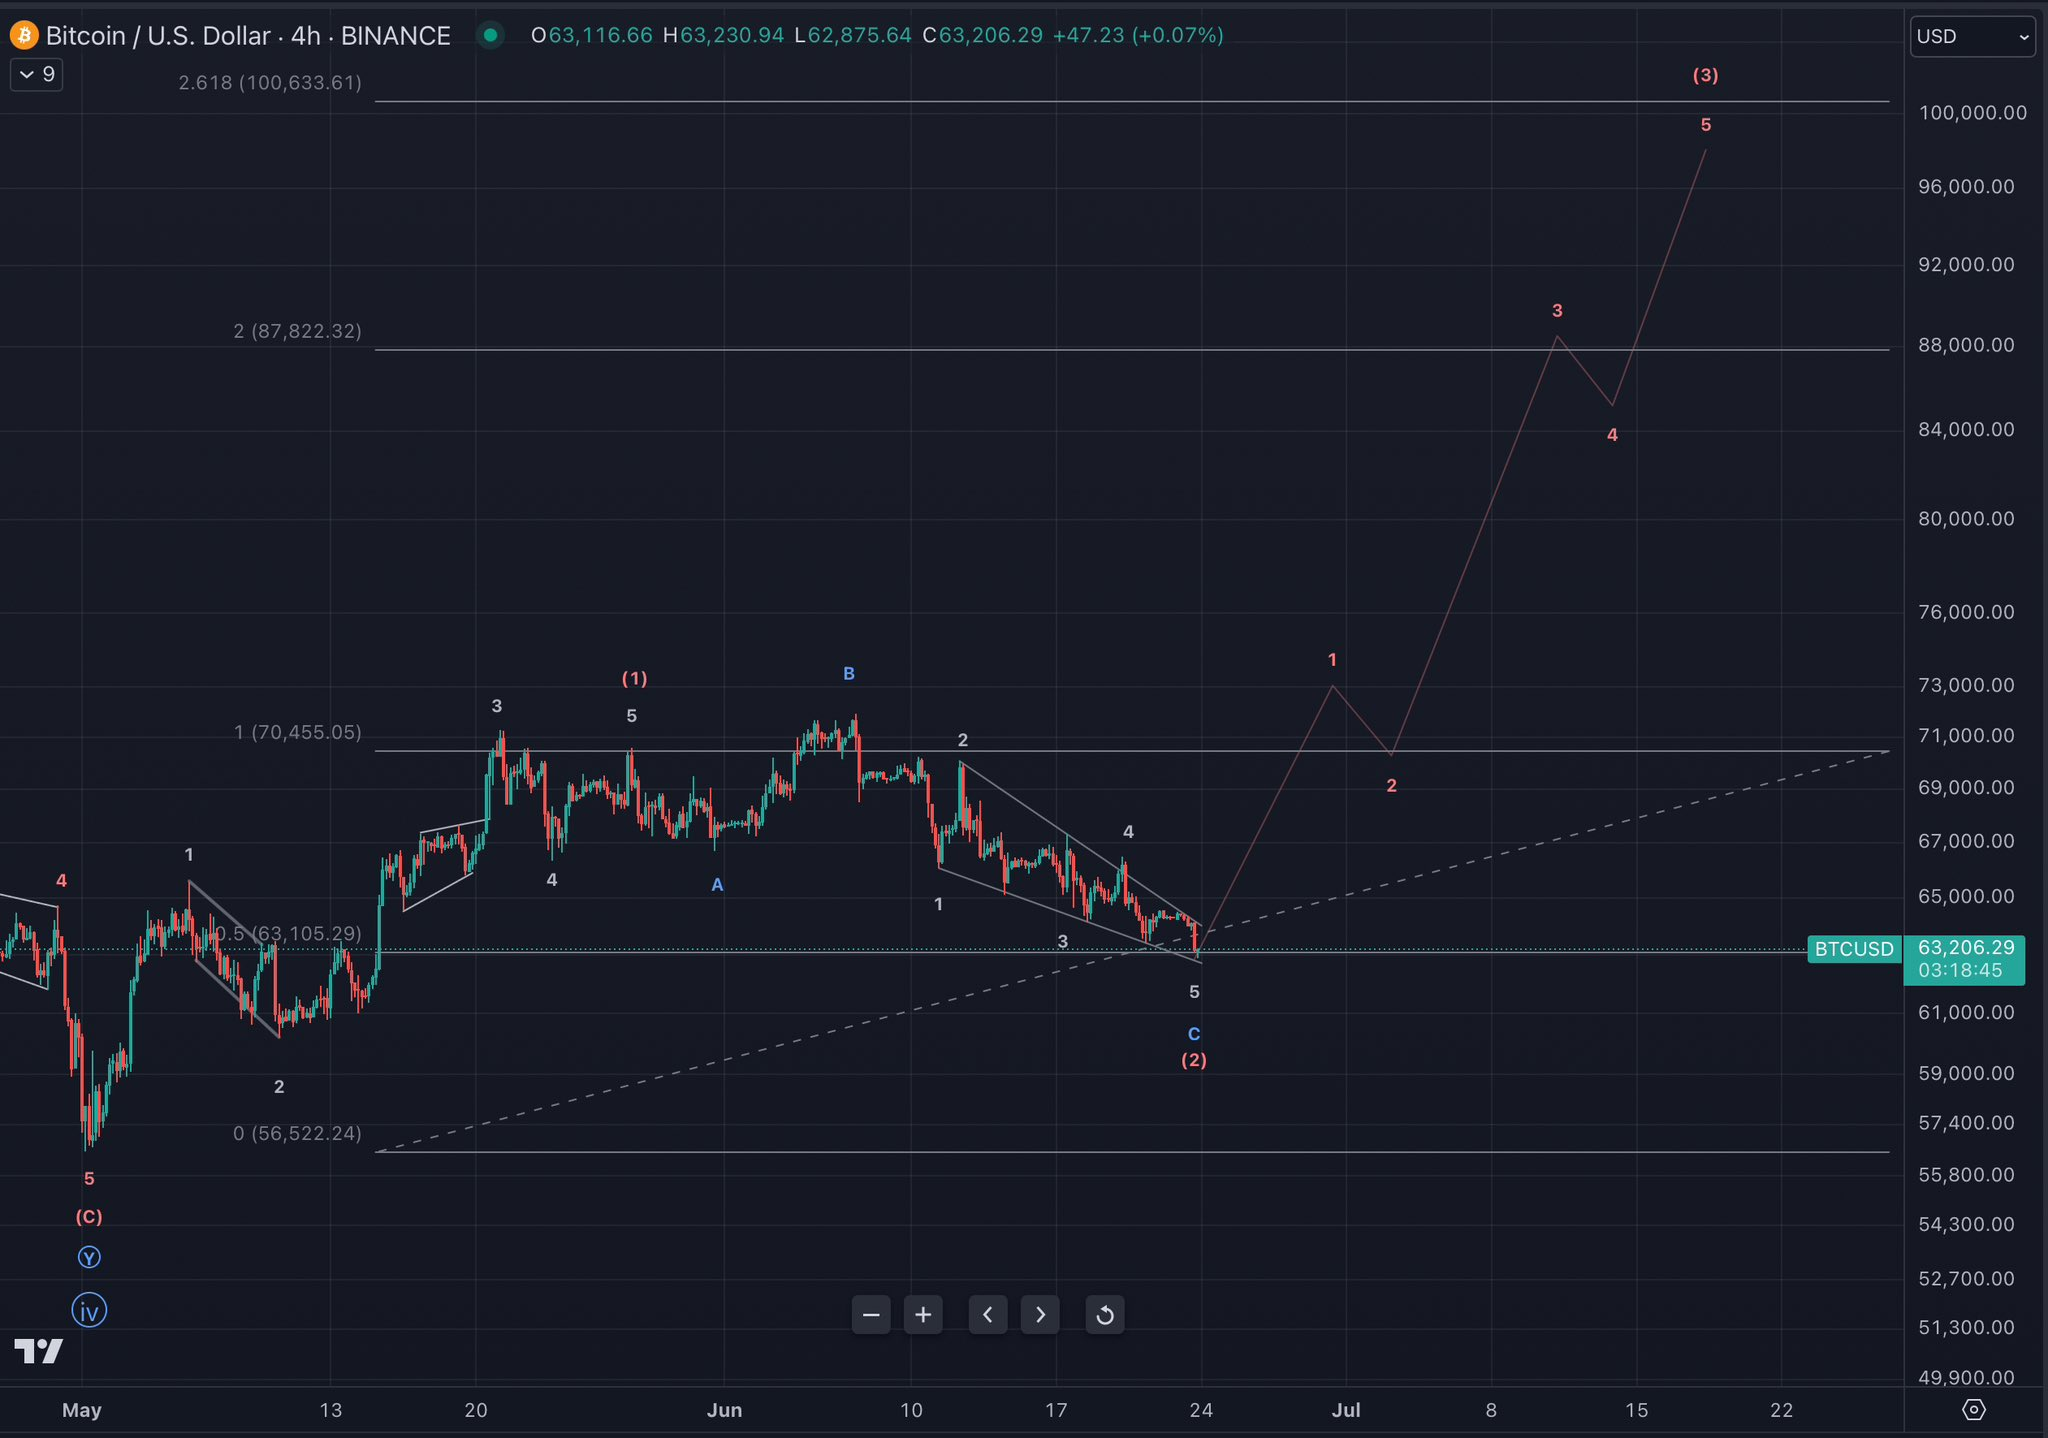Click the TradingView logo
This screenshot has width=2048, height=1438.
pos(39,1351)
